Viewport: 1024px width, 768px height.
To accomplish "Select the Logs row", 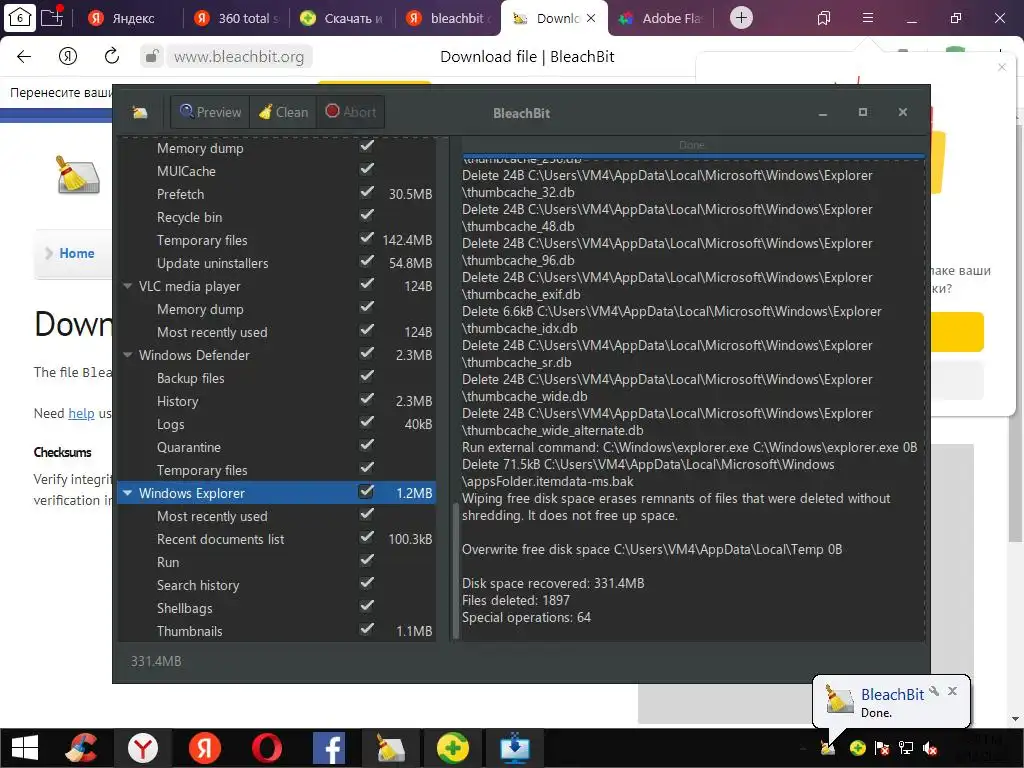I will tap(276, 424).
